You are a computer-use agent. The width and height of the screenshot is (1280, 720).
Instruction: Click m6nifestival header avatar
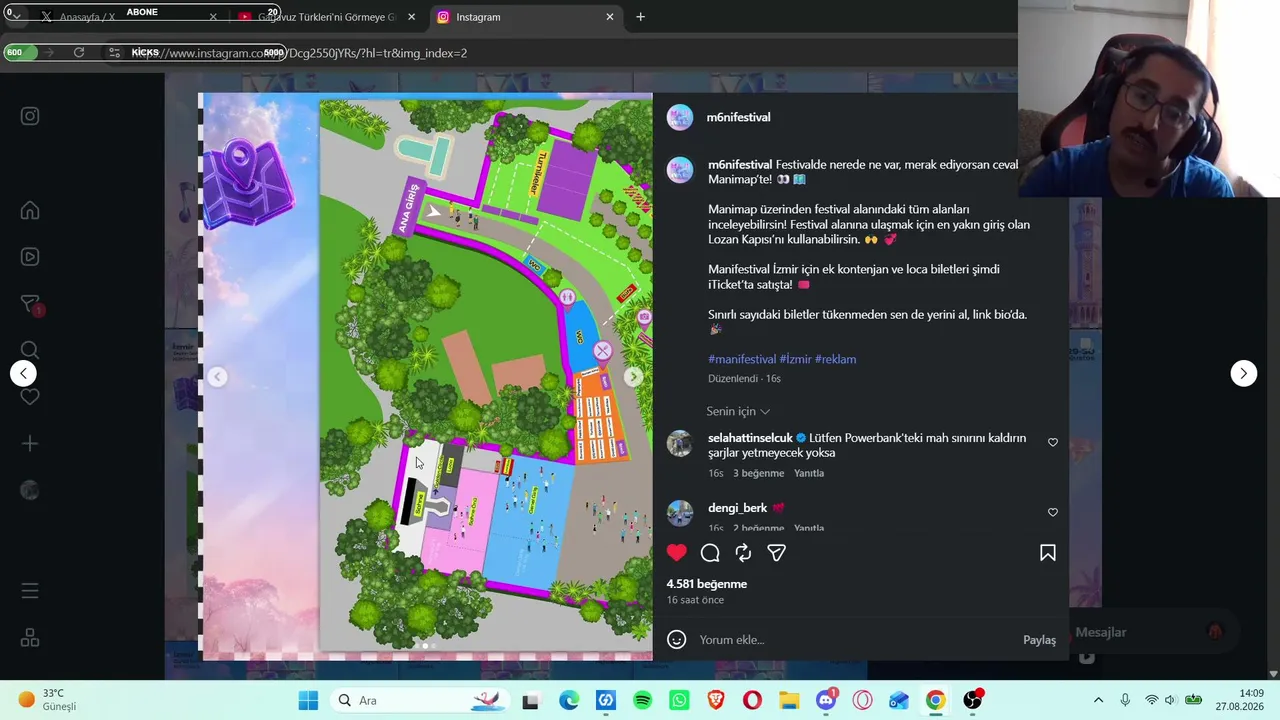680,117
